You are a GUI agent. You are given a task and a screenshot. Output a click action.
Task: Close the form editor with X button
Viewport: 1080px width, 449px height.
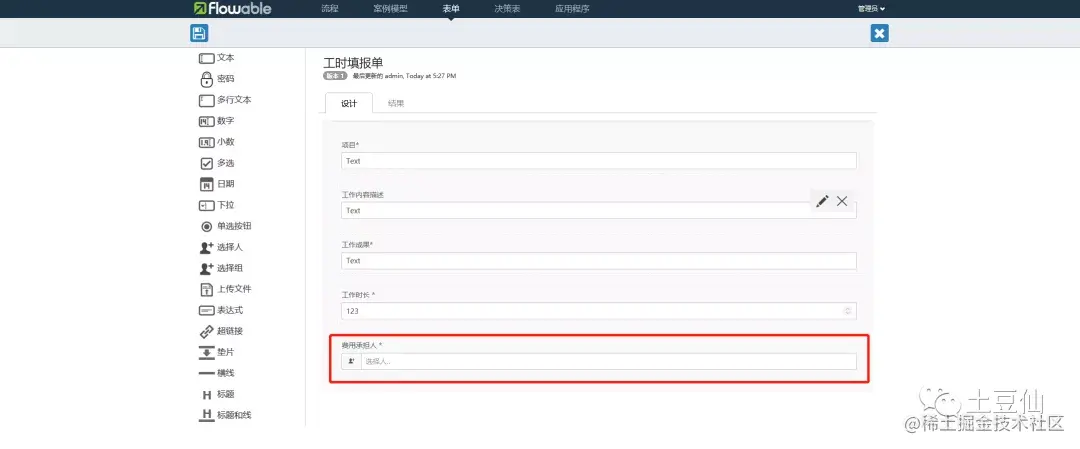(880, 33)
